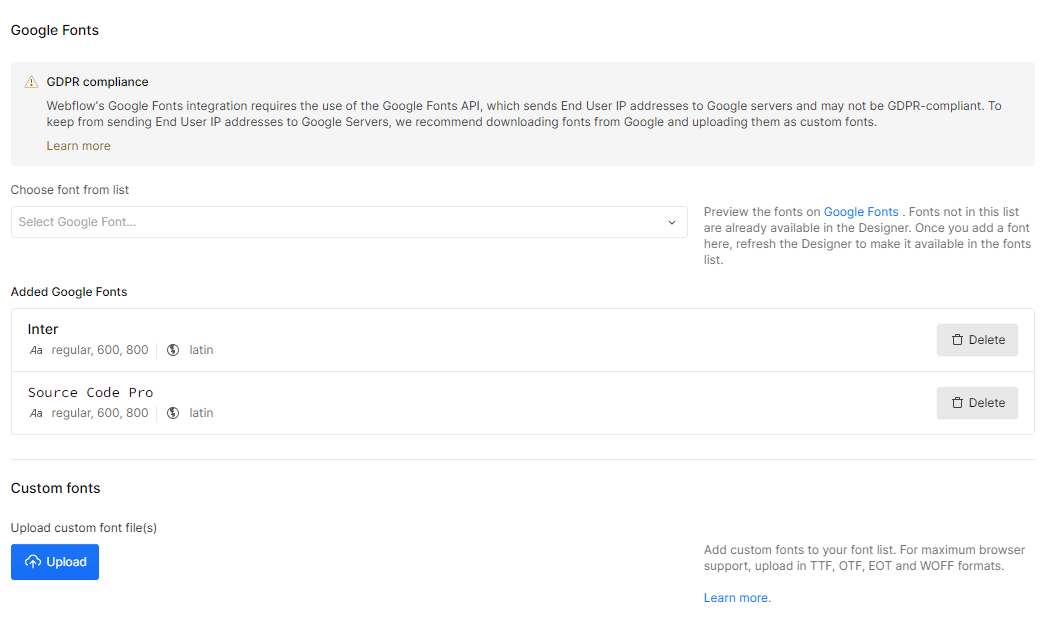Click Inter's 'regular, 600, 800' weights text
The image size is (1042, 626).
tap(100, 350)
